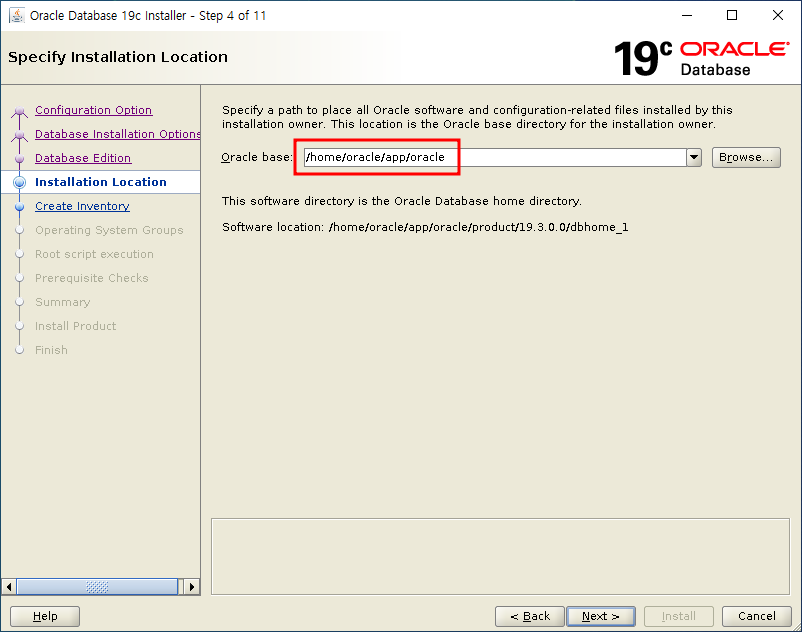This screenshot has height=632, width=802.
Task: Click the Operating System Groups step label
Action: [109, 230]
